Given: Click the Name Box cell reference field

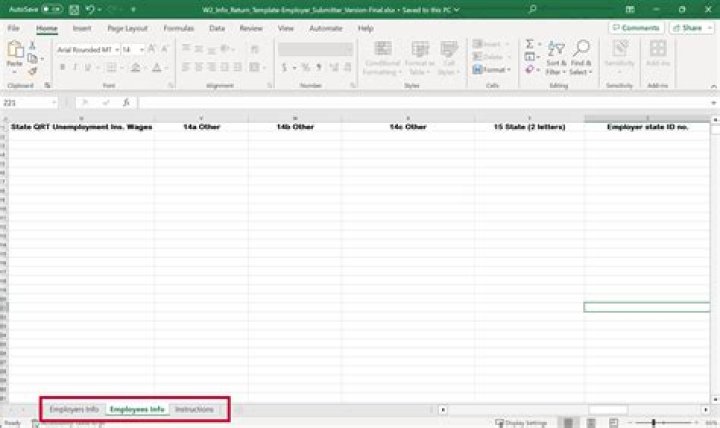Looking at the screenshot, I should 28,103.
